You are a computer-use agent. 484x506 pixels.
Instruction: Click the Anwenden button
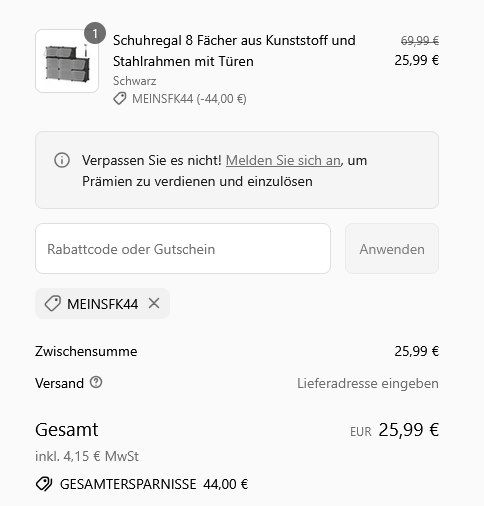click(392, 249)
